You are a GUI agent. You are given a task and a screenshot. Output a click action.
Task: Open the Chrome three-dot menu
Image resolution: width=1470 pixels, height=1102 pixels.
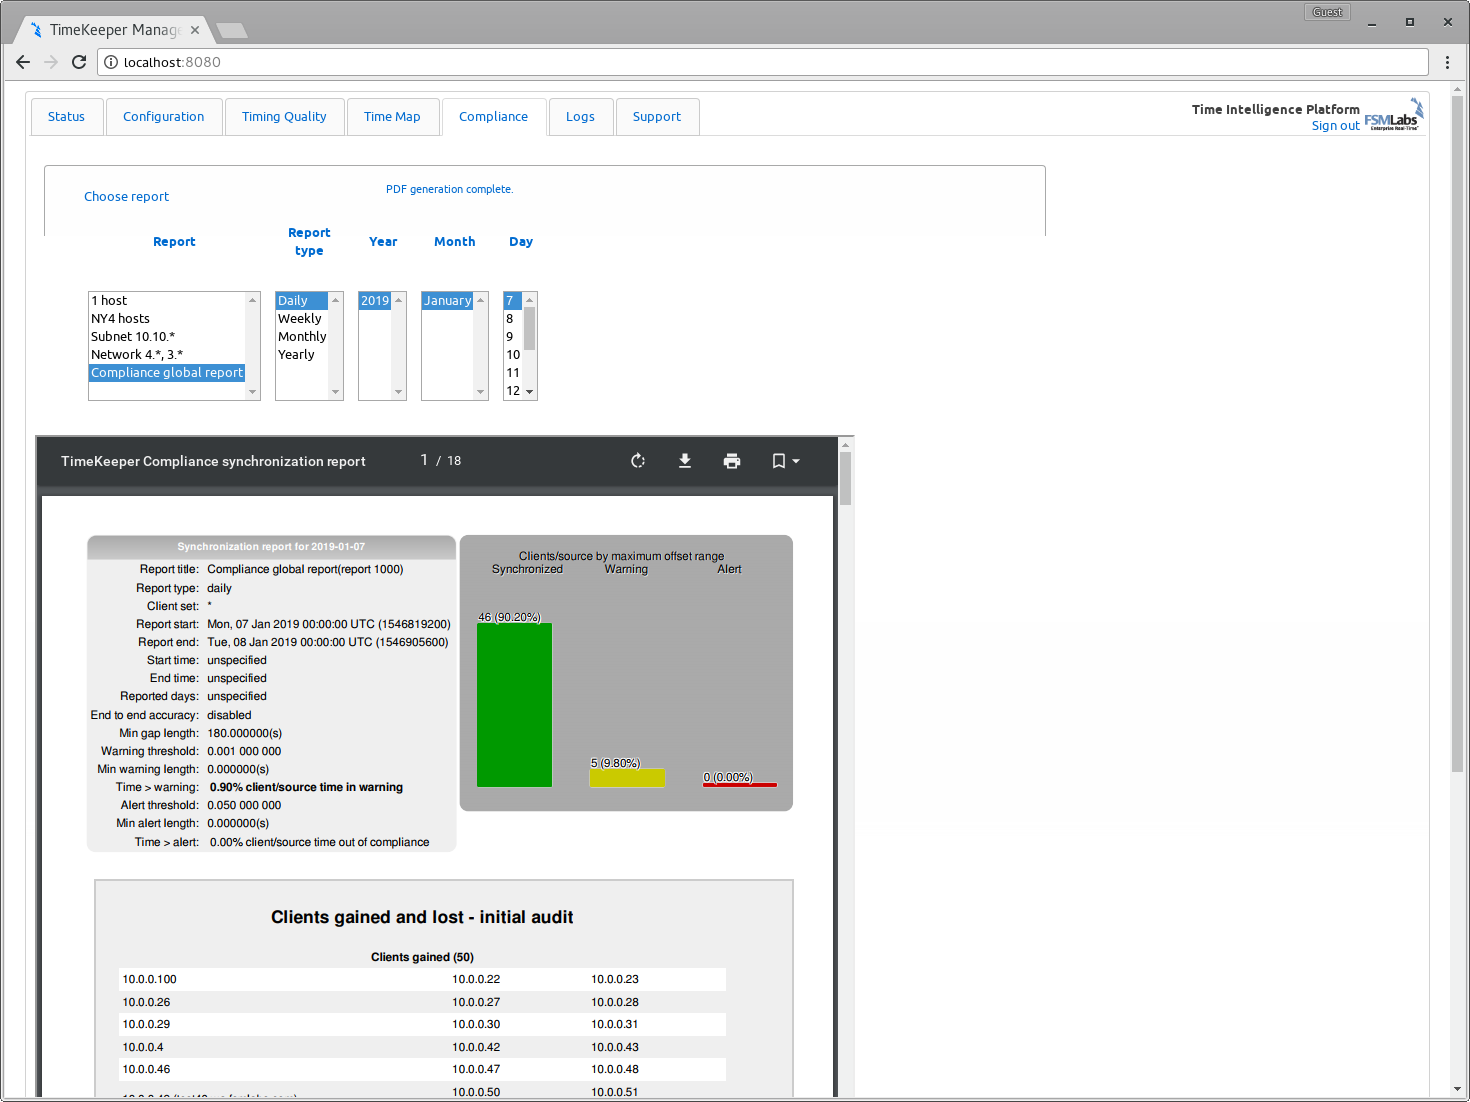click(1447, 62)
